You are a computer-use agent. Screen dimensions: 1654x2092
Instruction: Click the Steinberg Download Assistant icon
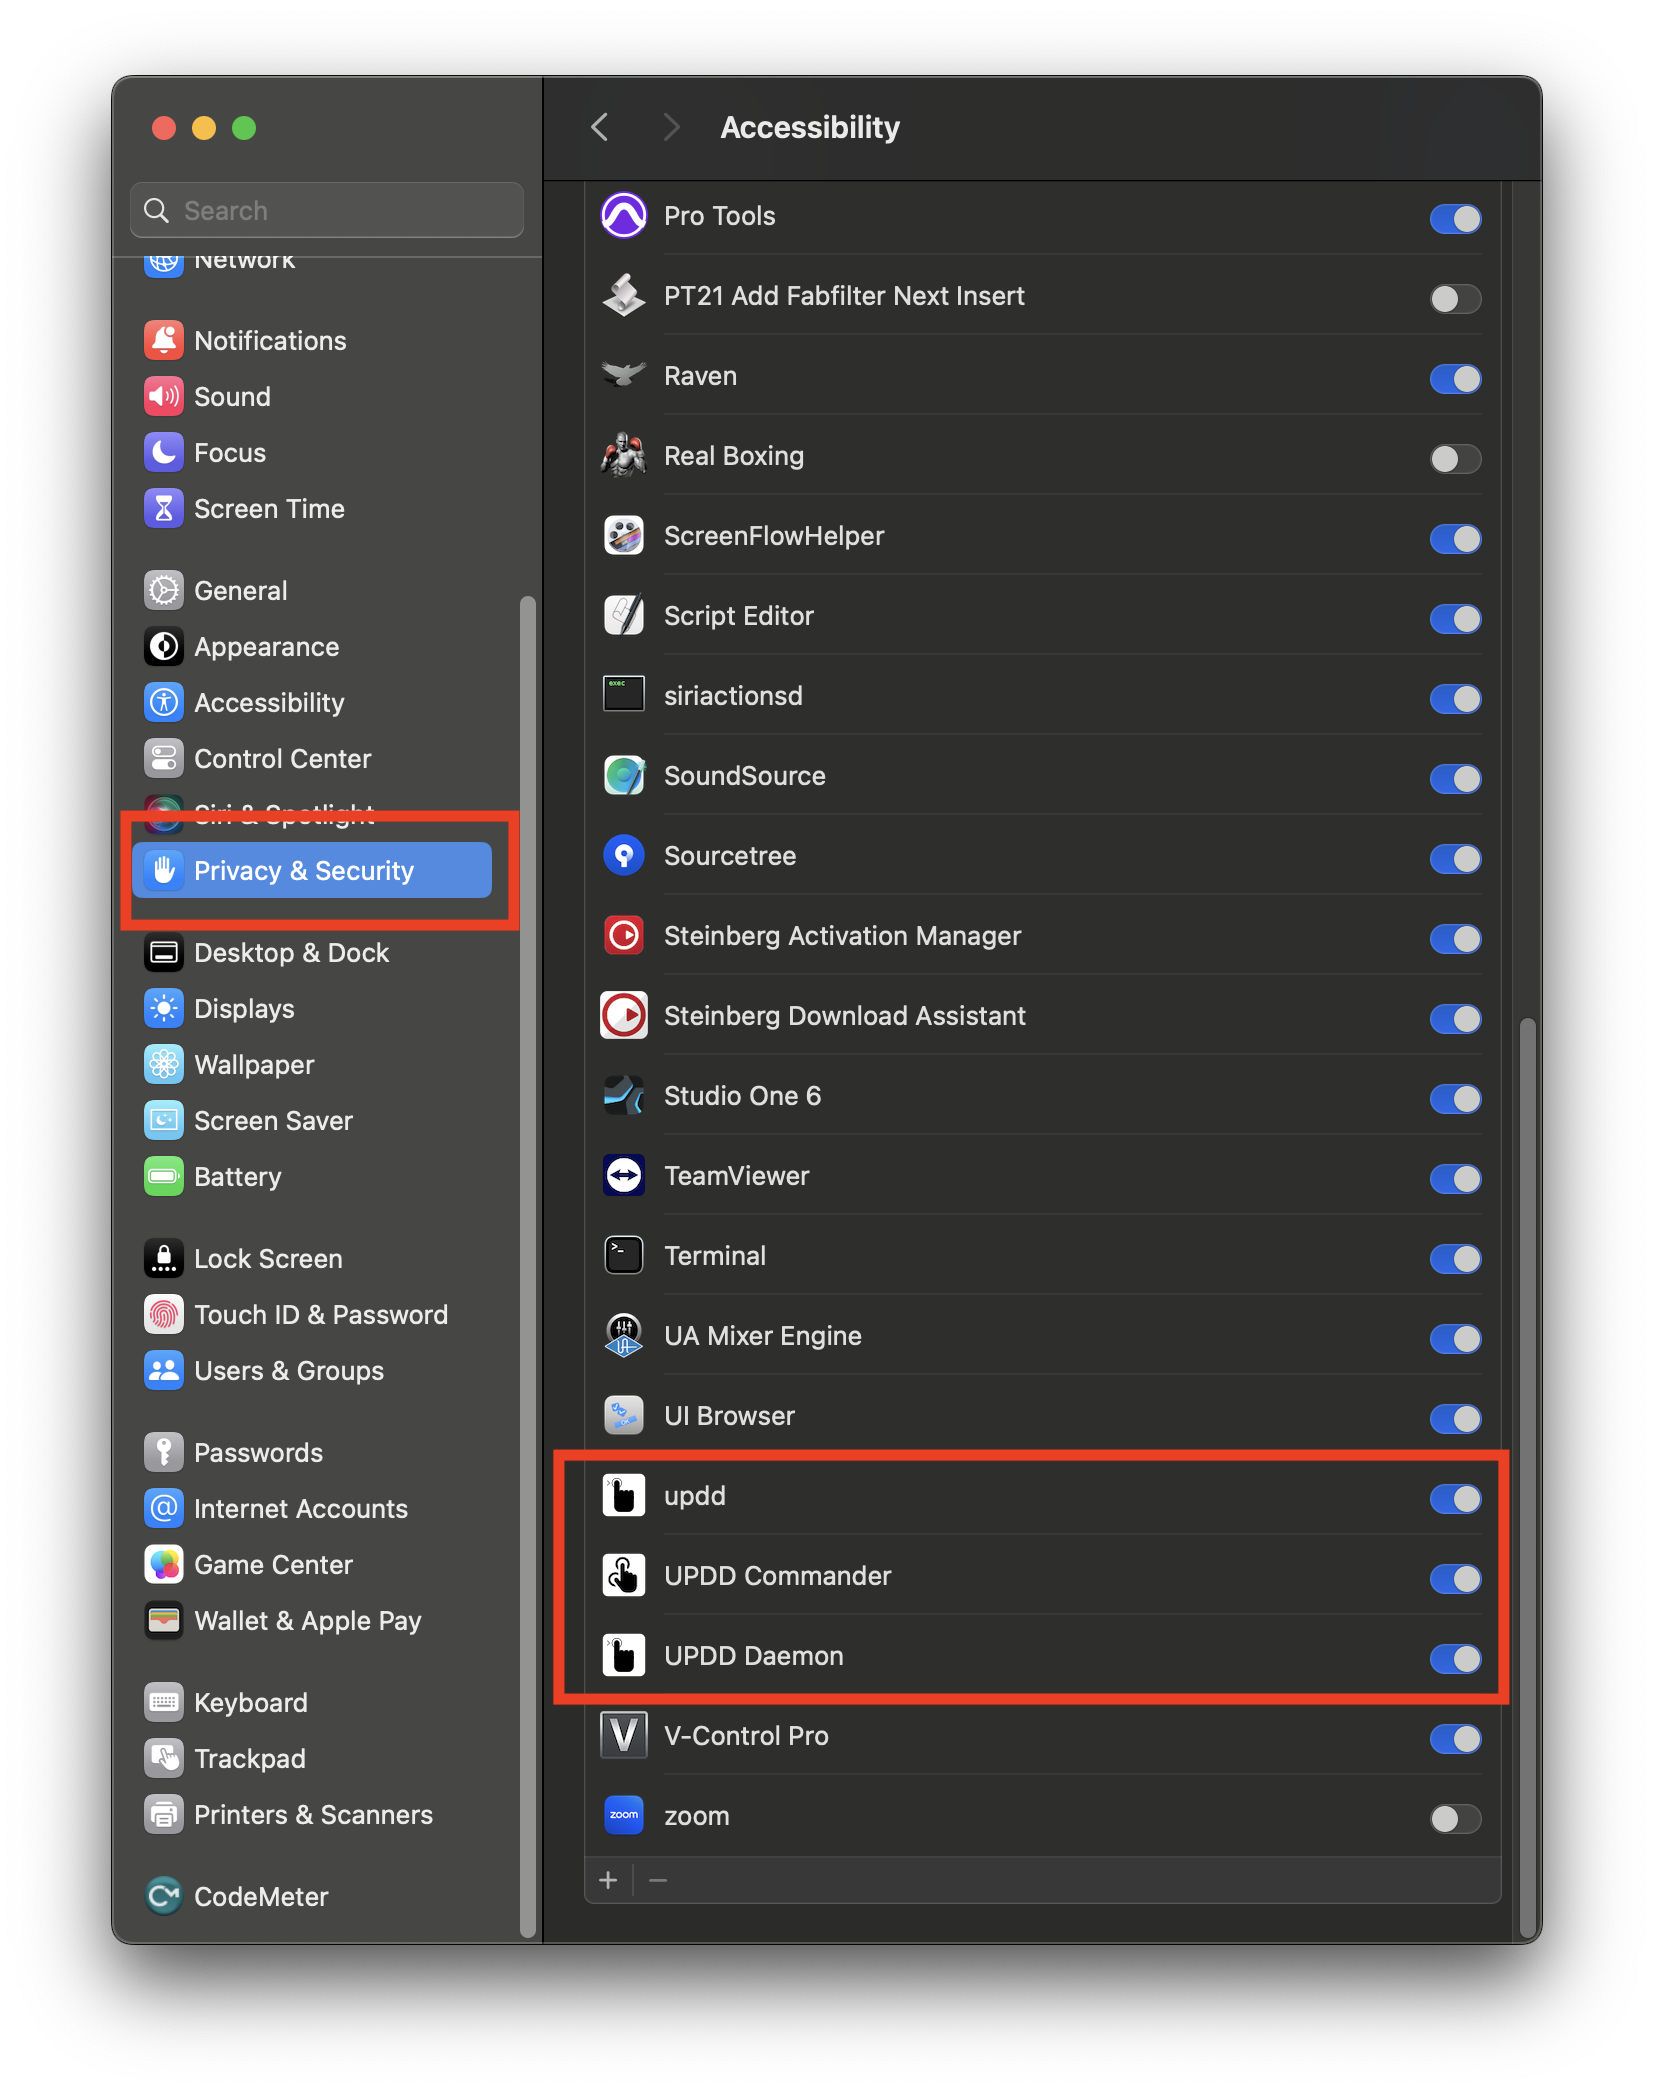pos(623,1016)
